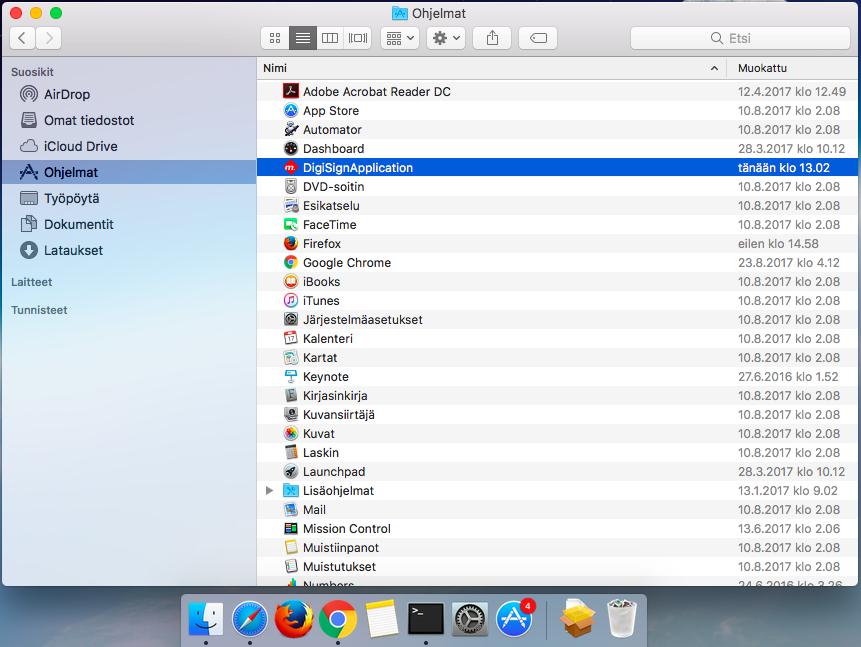
Task: Click the date "eilen klo 14.58"
Action: 778,243
